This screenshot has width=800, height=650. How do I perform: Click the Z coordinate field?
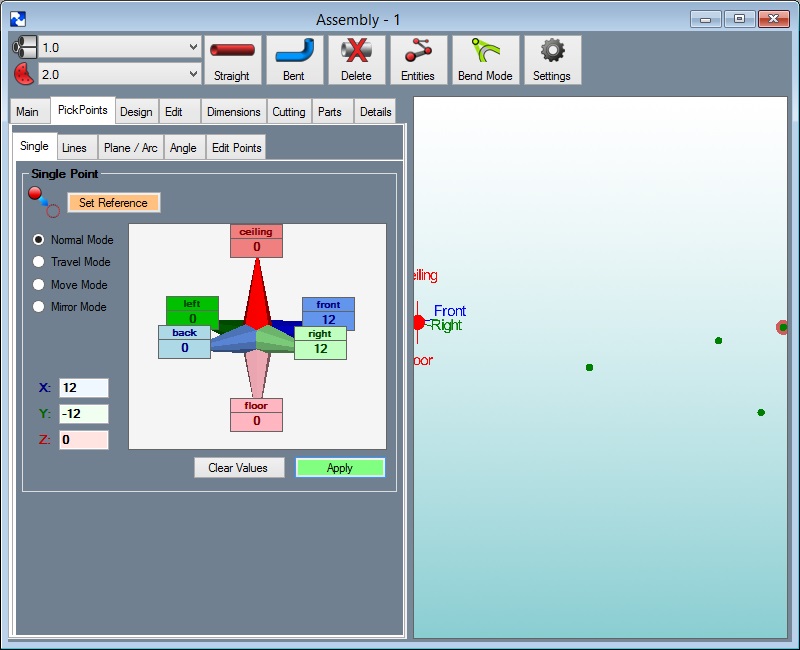pyautogui.click(x=84, y=440)
